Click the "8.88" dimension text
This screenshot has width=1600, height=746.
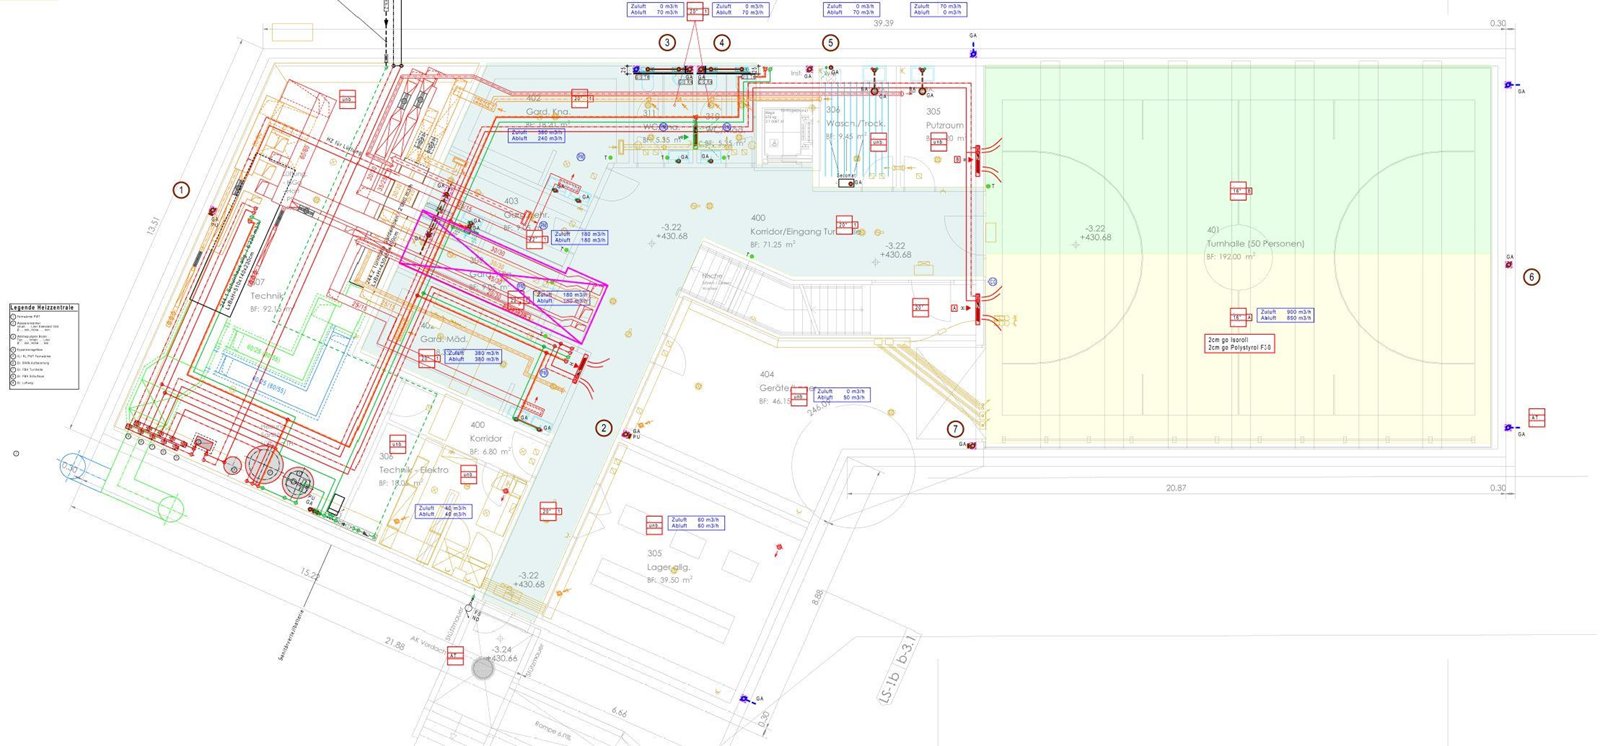pyautogui.click(x=817, y=598)
